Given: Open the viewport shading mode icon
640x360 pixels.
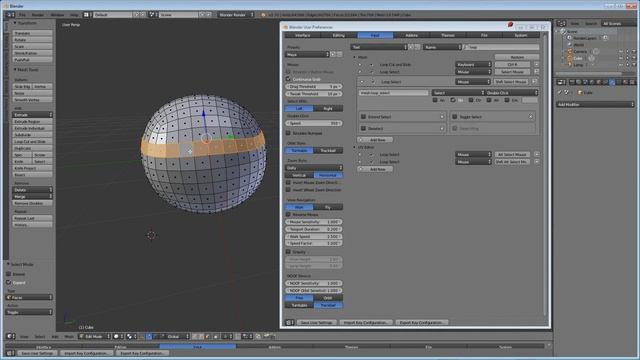Looking at the screenshot, I should click(117, 336).
